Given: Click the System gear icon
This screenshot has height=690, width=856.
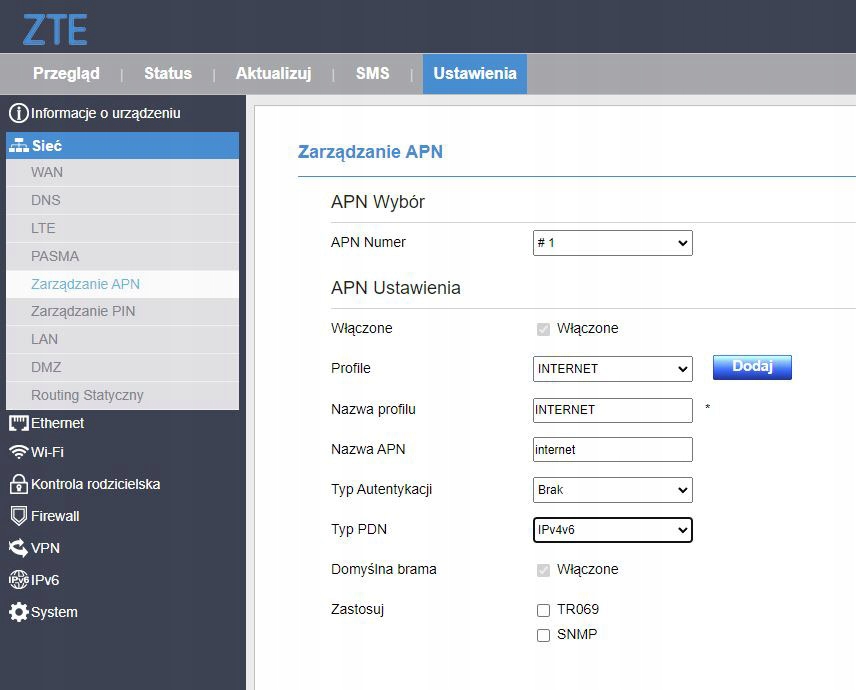Looking at the screenshot, I should (18, 612).
